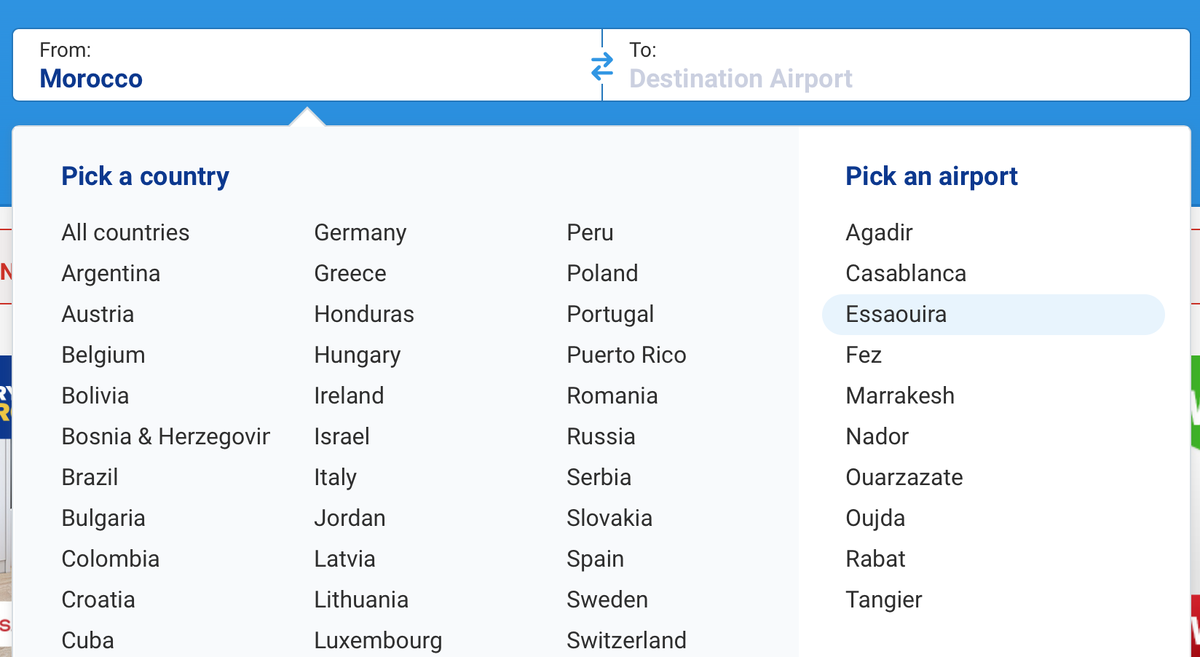Screen dimensions: 1200x657
Task: Select Ireland in country list
Action: pyautogui.click(x=348, y=396)
